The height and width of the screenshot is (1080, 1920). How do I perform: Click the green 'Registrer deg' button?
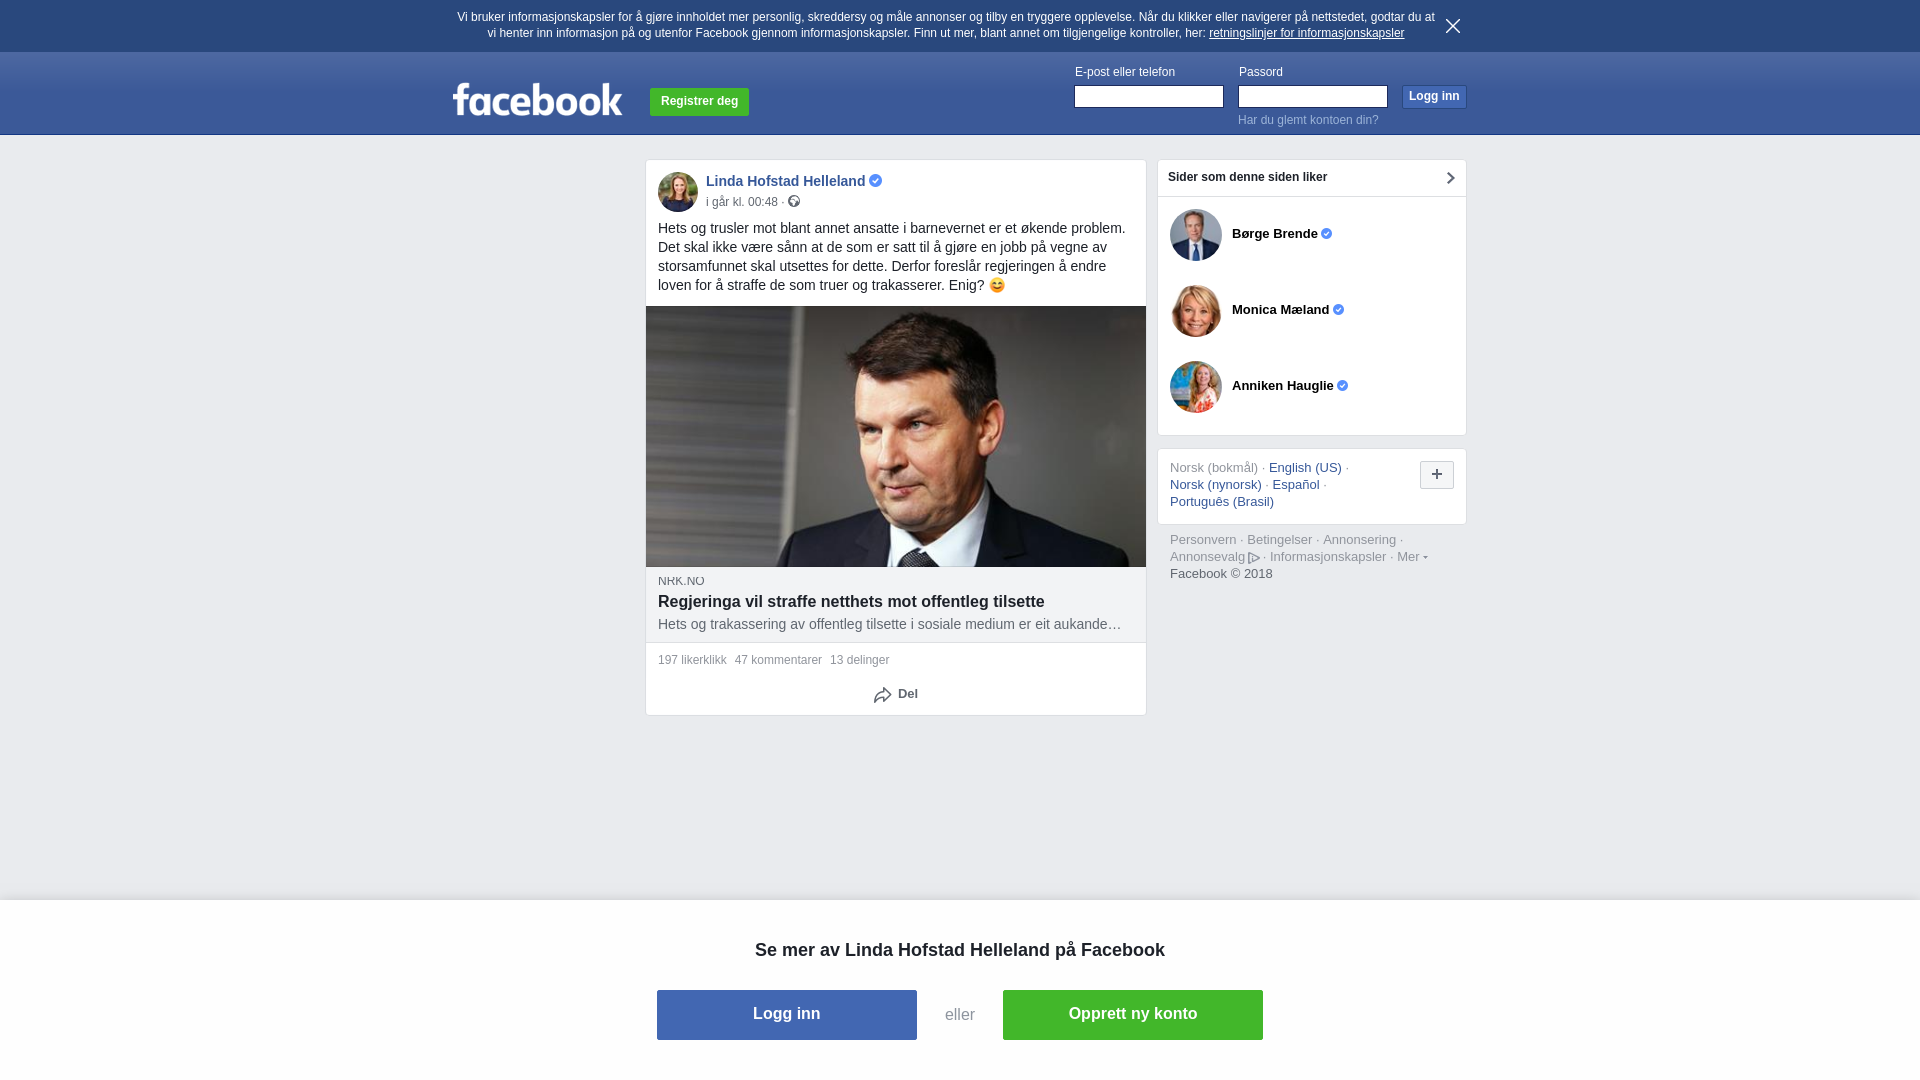click(x=699, y=102)
